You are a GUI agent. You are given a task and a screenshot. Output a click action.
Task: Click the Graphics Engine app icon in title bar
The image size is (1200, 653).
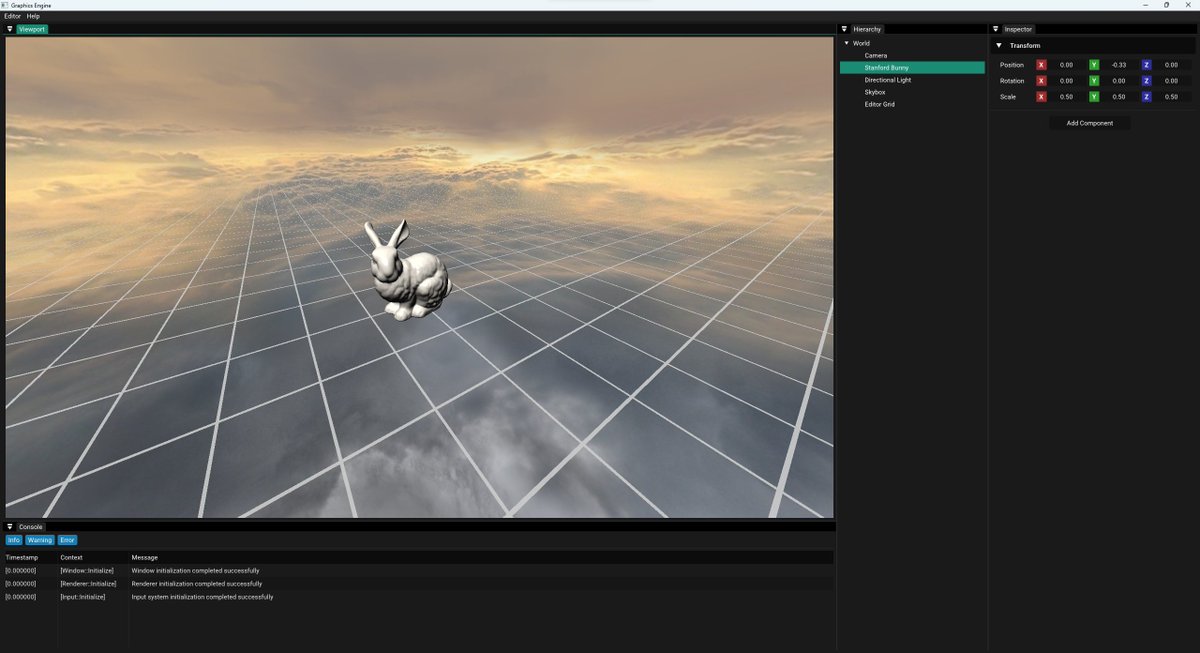tap(6, 5)
